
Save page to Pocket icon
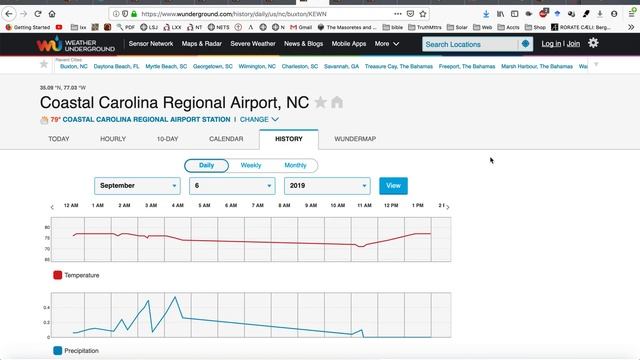[410, 14]
